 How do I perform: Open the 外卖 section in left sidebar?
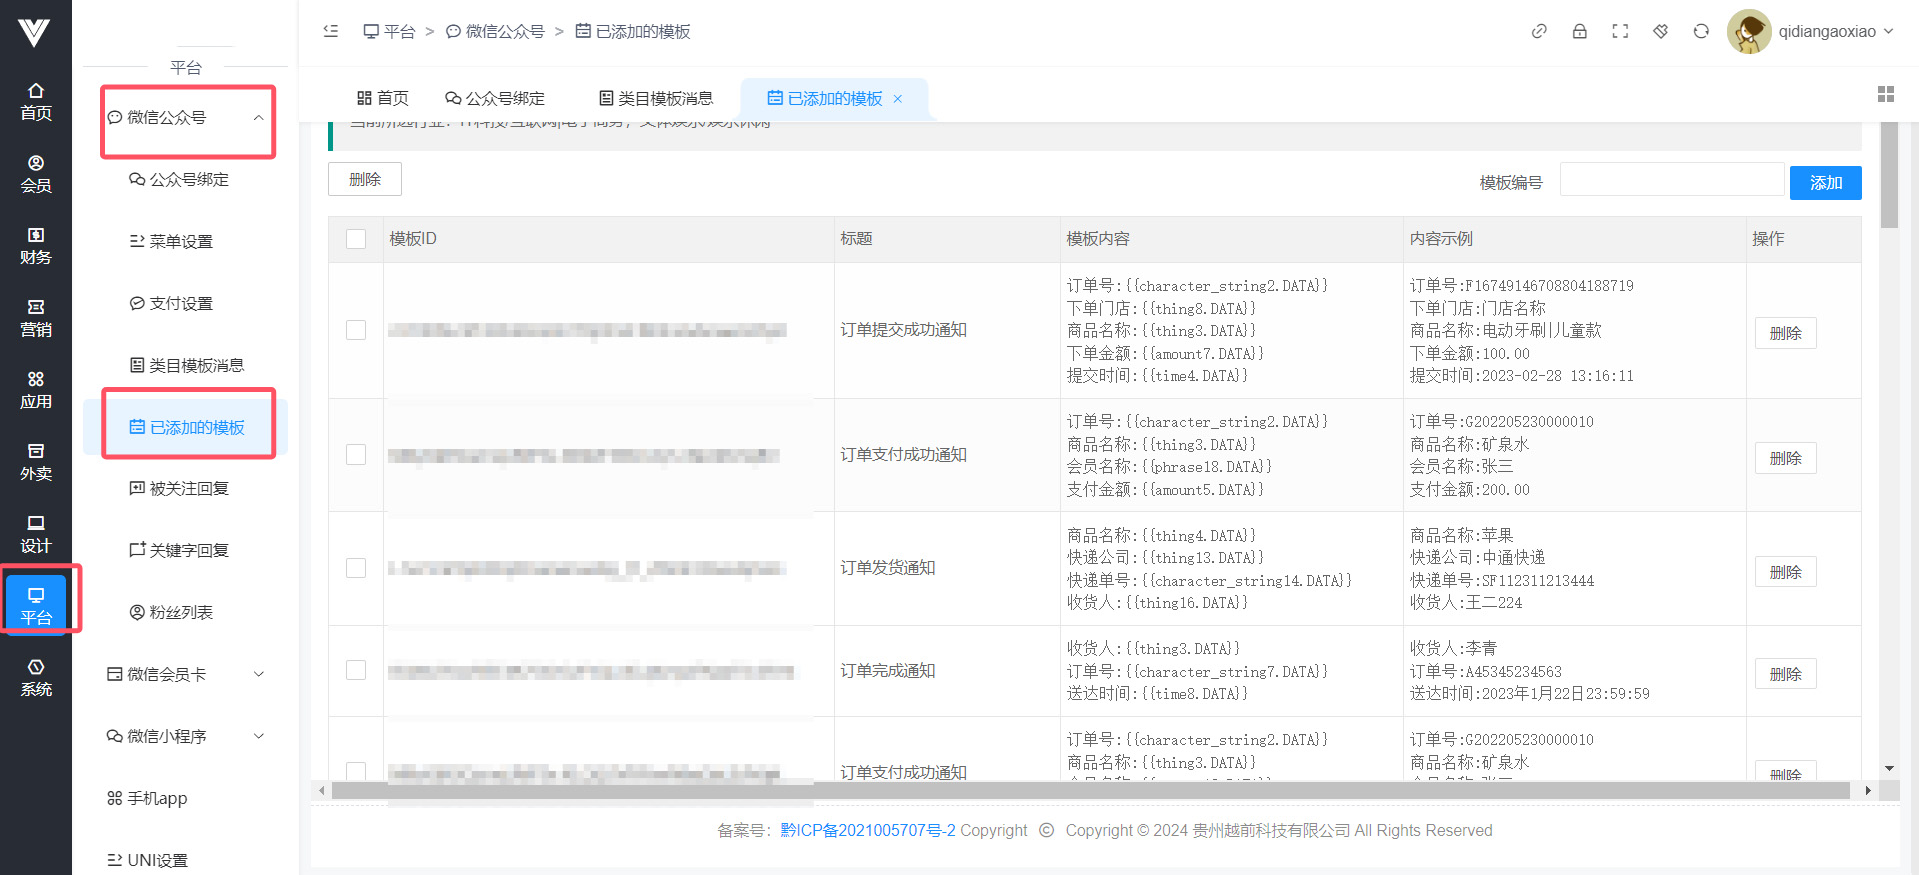(x=36, y=462)
